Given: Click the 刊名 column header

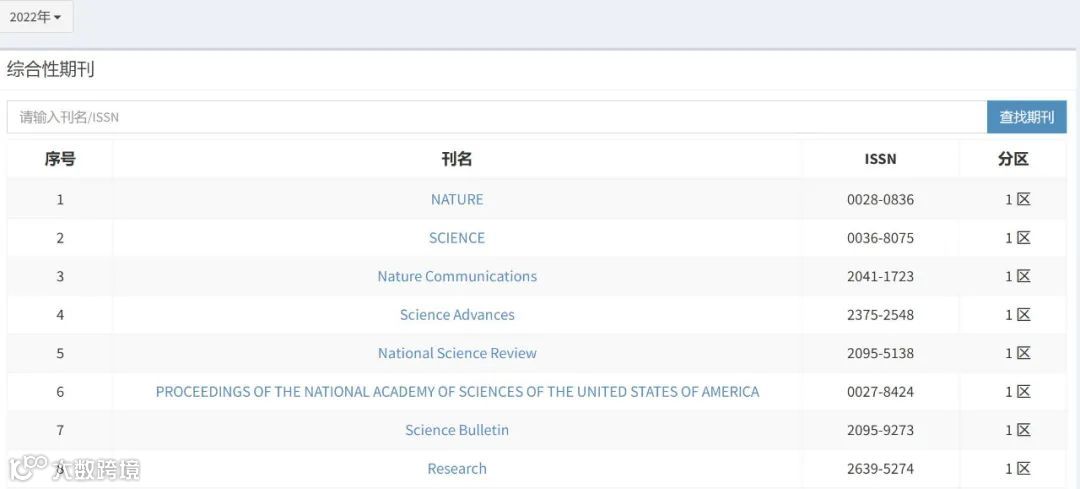Looking at the screenshot, I should pyautogui.click(x=457, y=159).
